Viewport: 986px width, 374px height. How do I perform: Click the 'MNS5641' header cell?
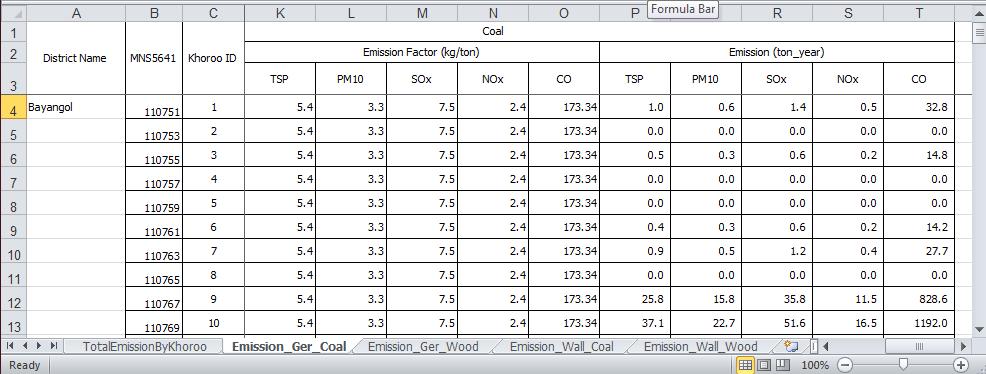[x=154, y=58]
